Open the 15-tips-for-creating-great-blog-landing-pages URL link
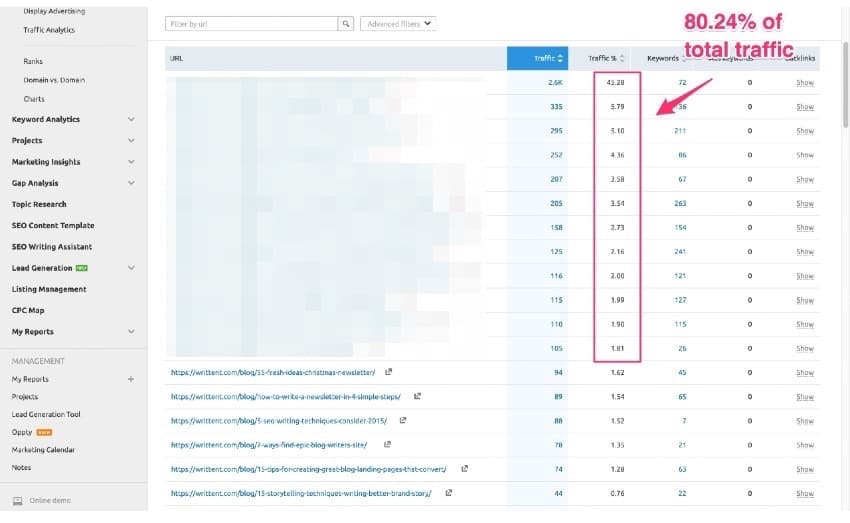Screen dimensions: 850x523 [308, 469]
